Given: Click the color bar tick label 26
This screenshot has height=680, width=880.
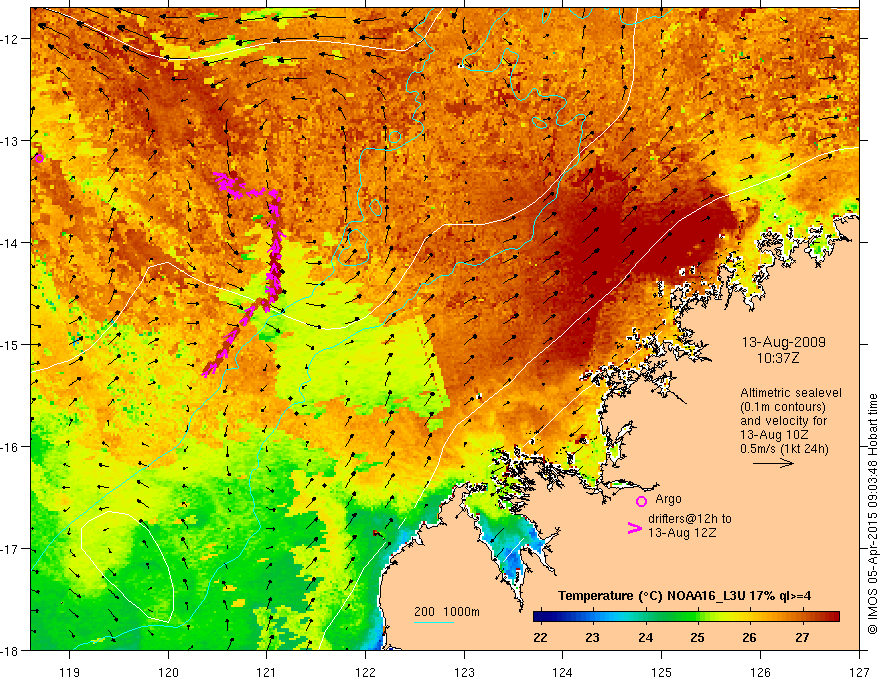Looking at the screenshot, I should tap(750, 637).
